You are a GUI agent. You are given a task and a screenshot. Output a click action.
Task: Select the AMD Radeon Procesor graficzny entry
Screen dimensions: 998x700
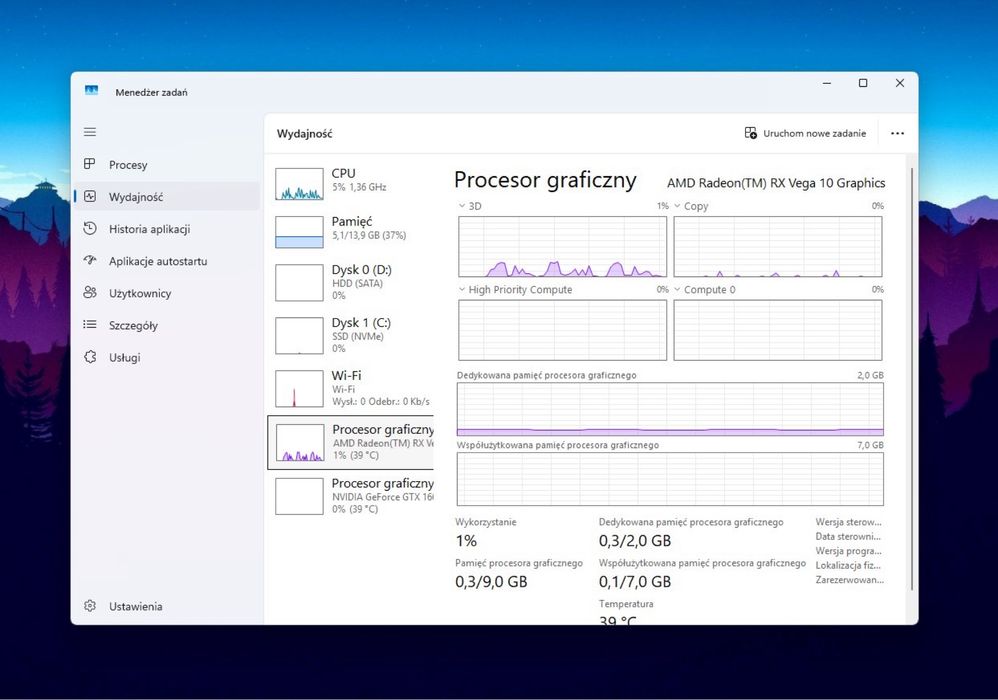point(351,442)
